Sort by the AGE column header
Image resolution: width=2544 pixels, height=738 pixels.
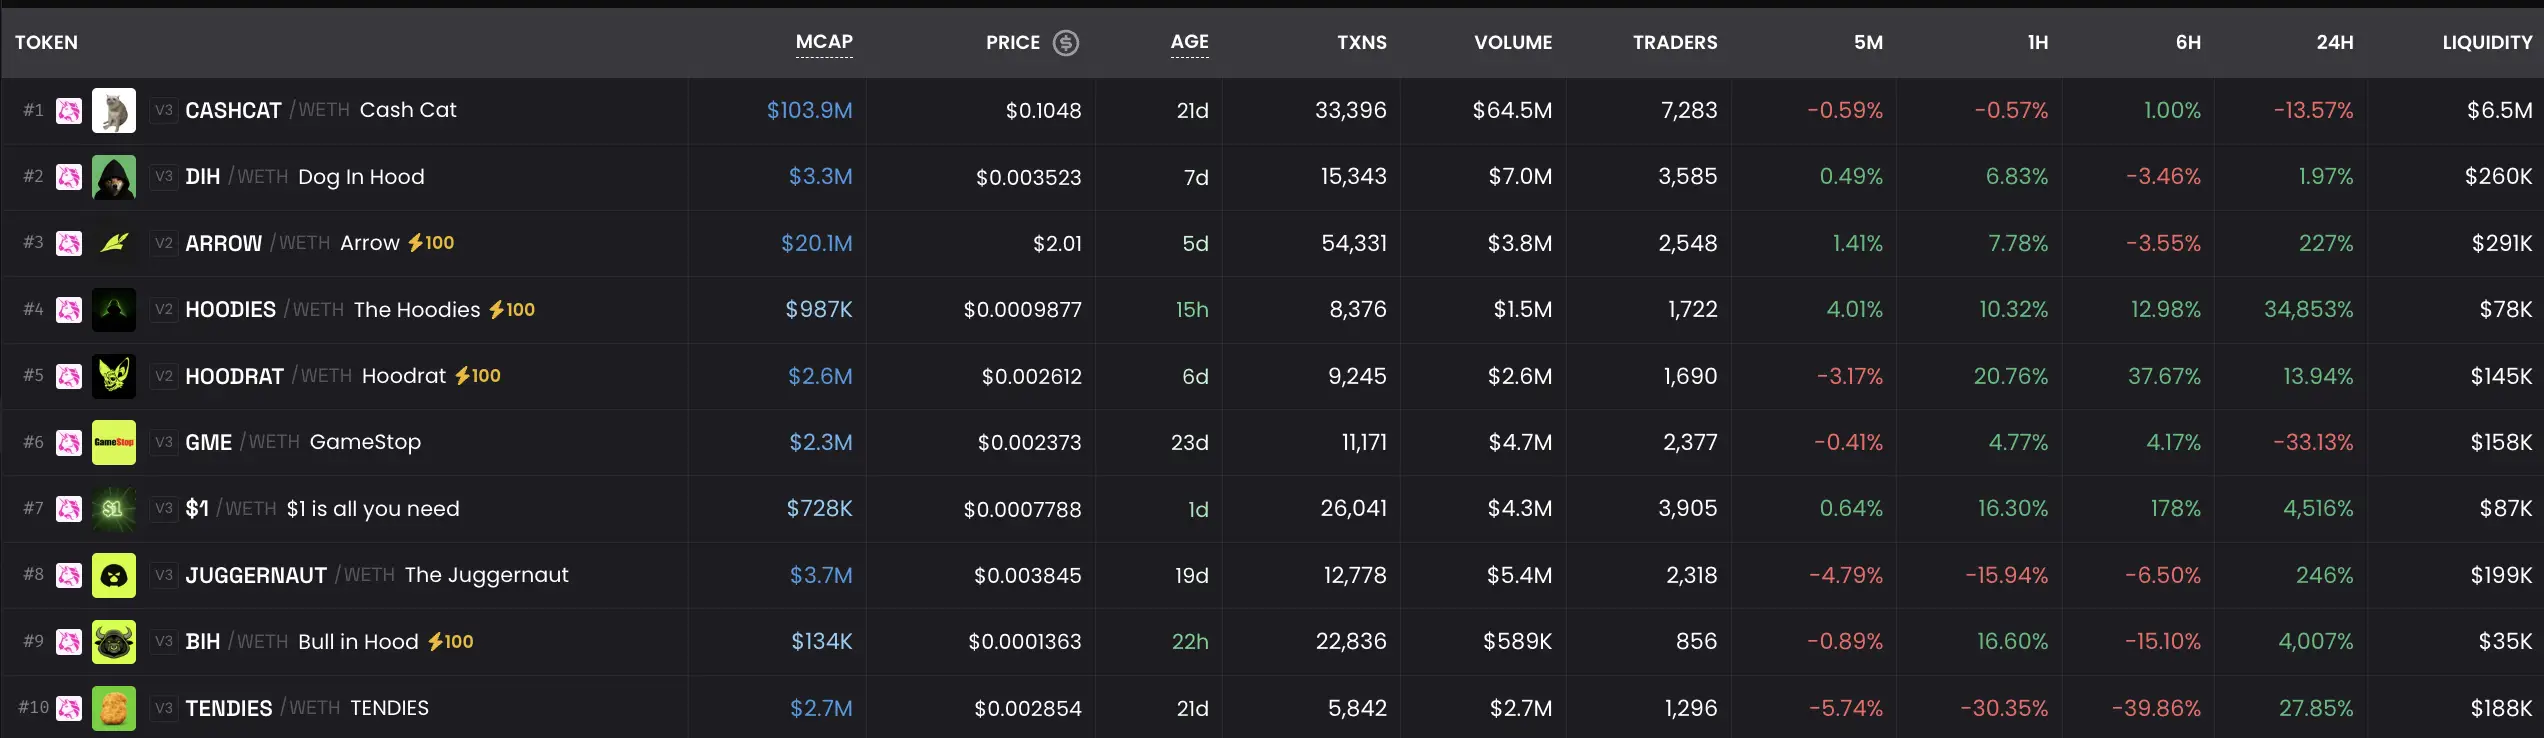click(1190, 42)
